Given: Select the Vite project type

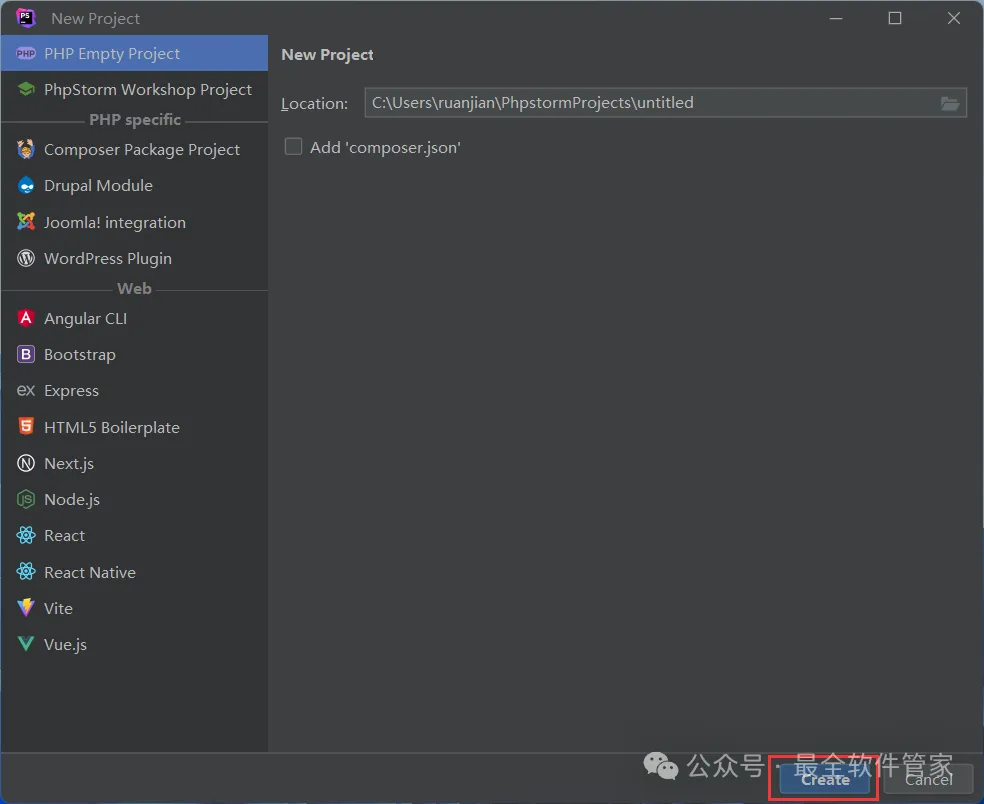Looking at the screenshot, I should click(134, 608).
